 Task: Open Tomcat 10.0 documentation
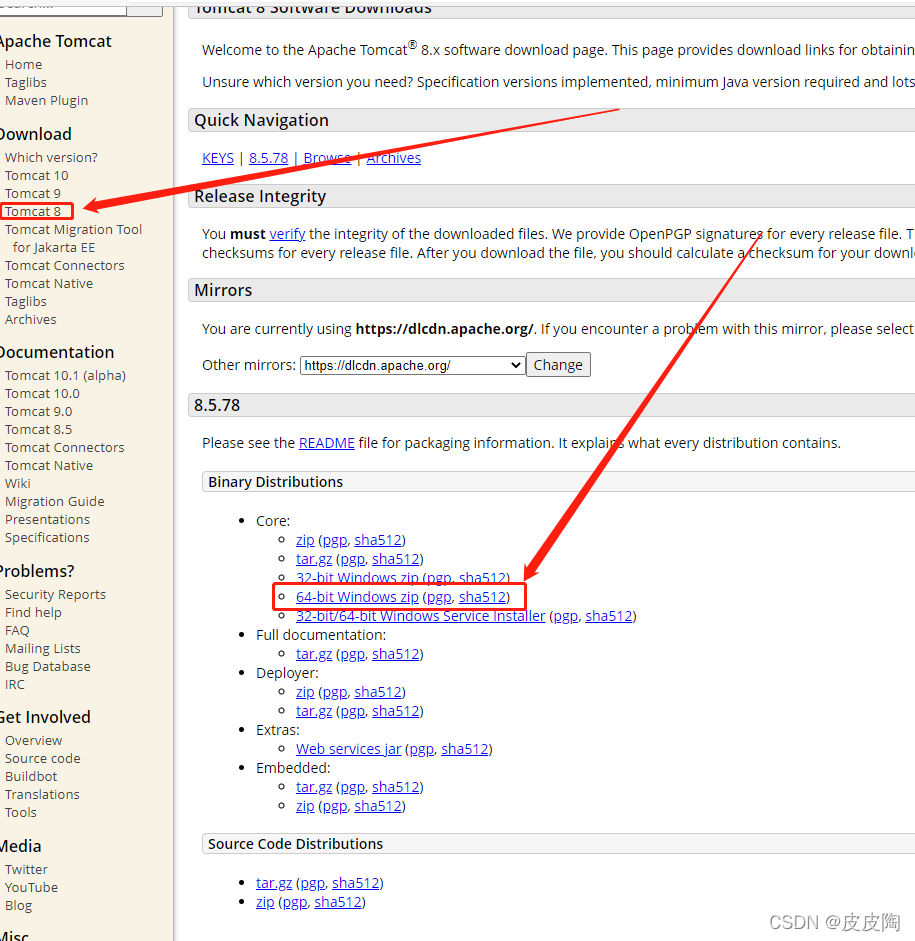click(42, 393)
